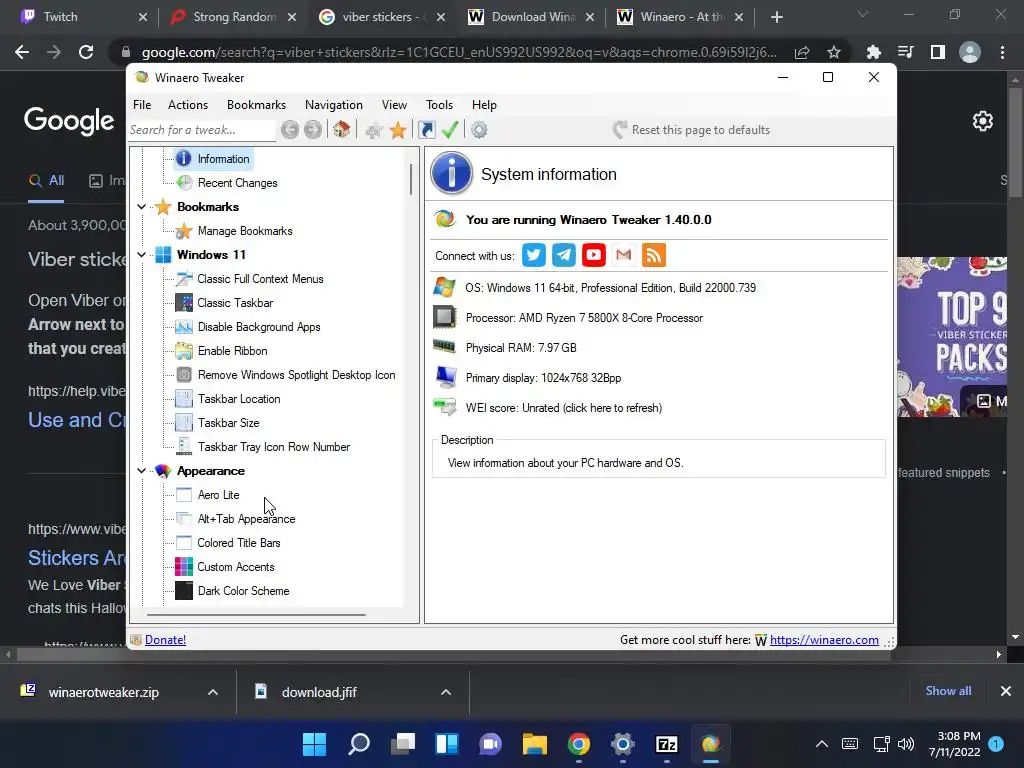Open Chrome side panel icon

pos(937,52)
